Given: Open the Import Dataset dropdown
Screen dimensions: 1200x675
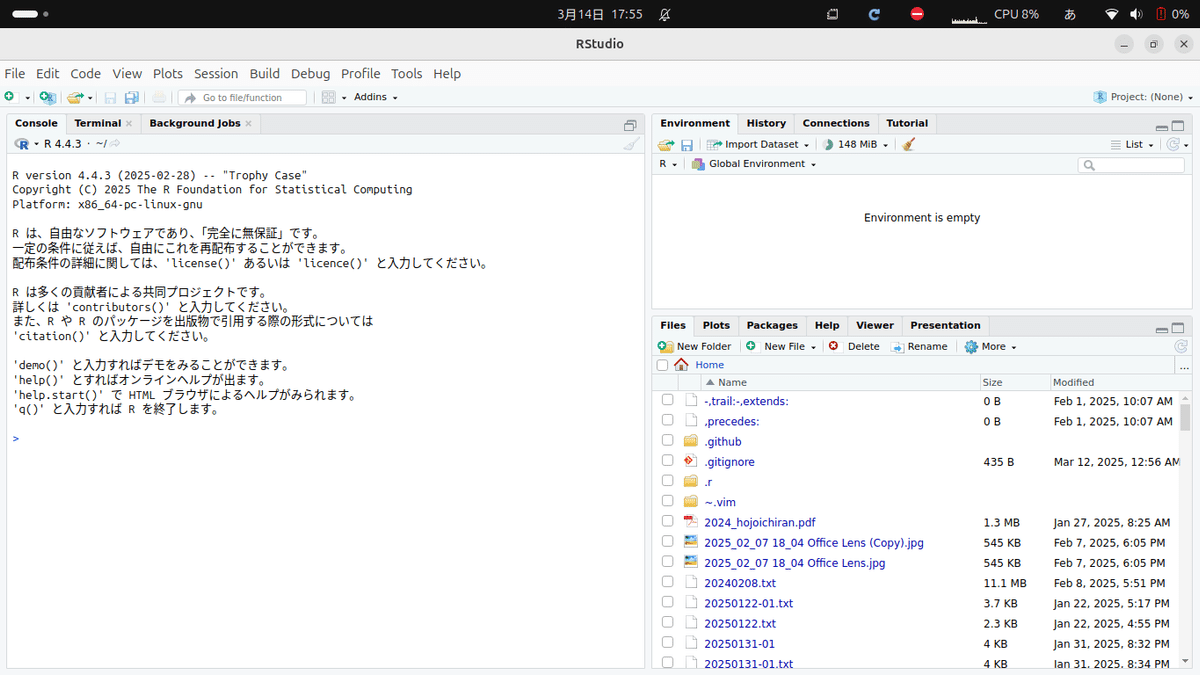Looking at the screenshot, I should (x=757, y=143).
